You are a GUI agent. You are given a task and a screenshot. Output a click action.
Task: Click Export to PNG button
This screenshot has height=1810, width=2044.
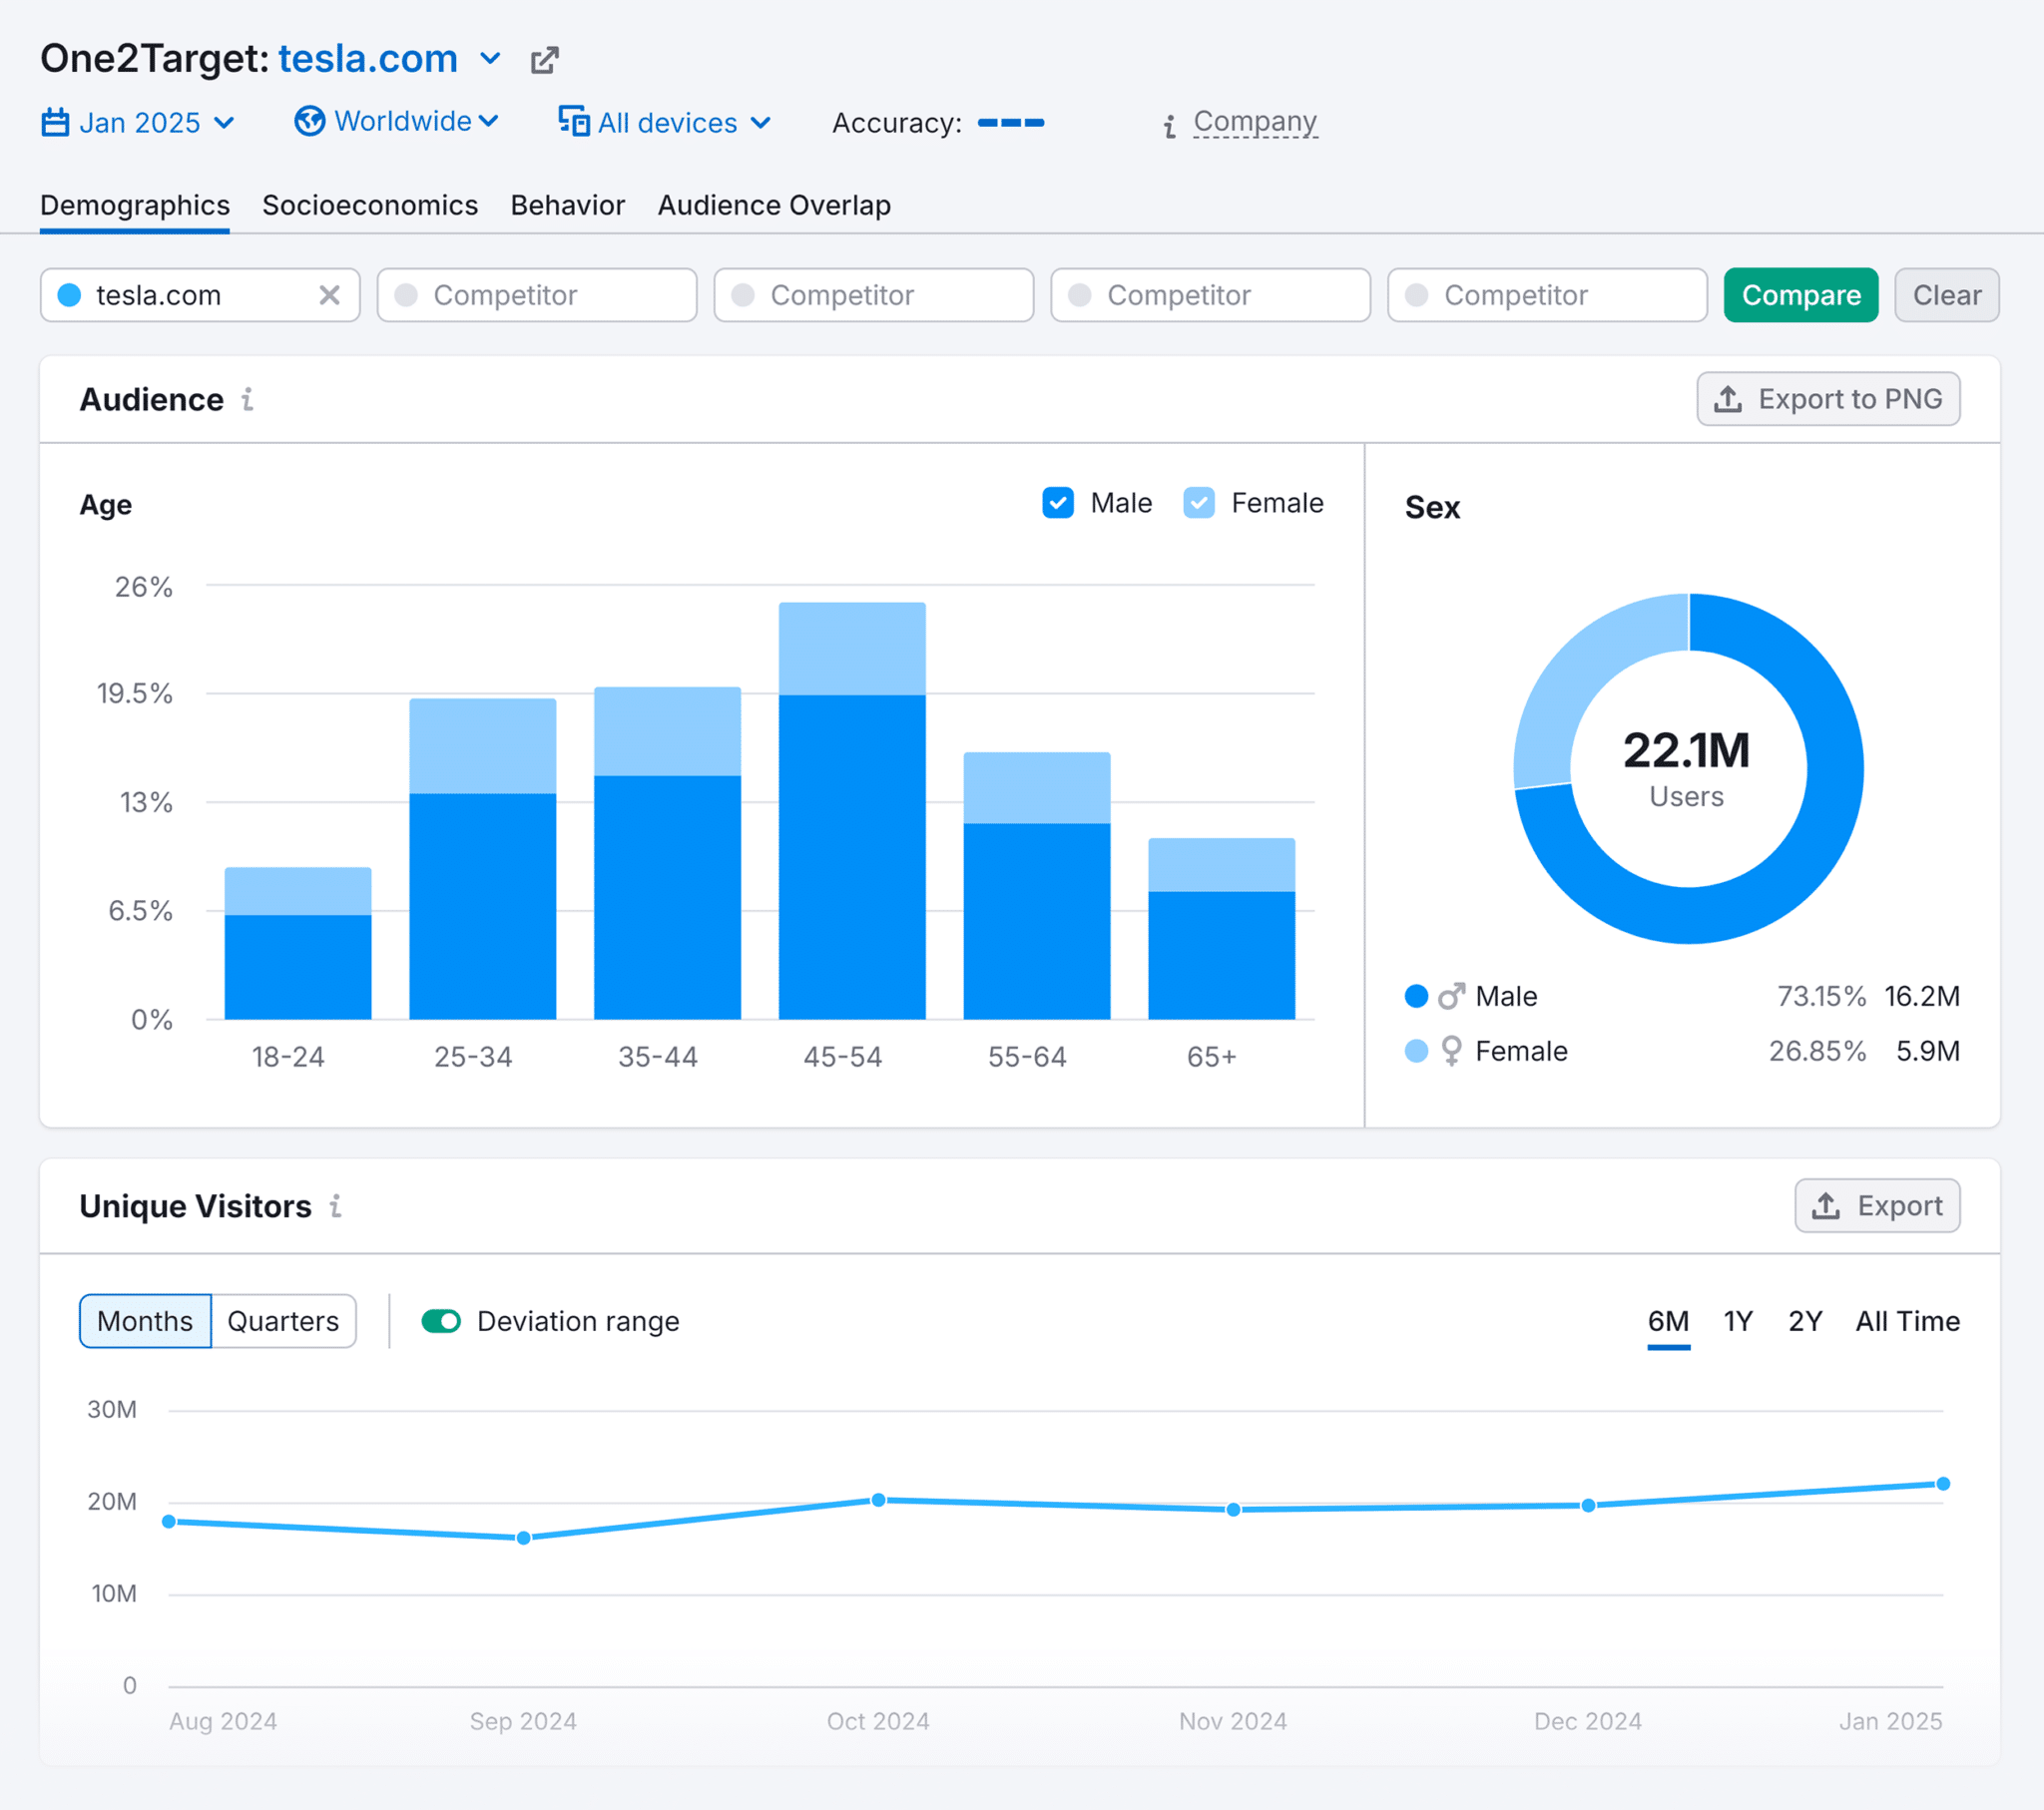pyautogui.click(x=1828, y=399)
